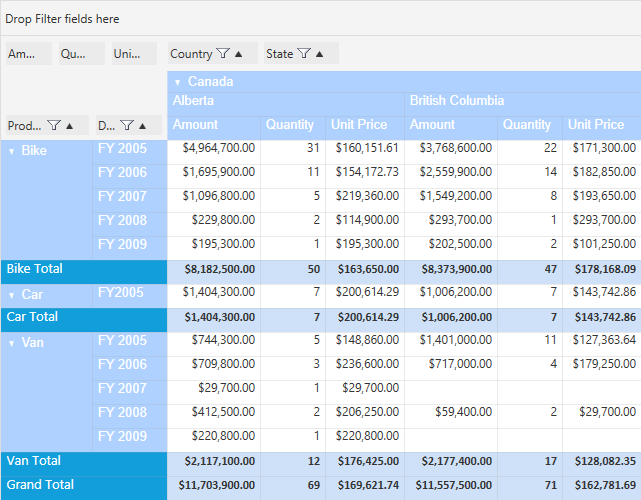The height and width of the screenshot is (500, 641).
Task: Click the State column field button
Action: [301, 54]
